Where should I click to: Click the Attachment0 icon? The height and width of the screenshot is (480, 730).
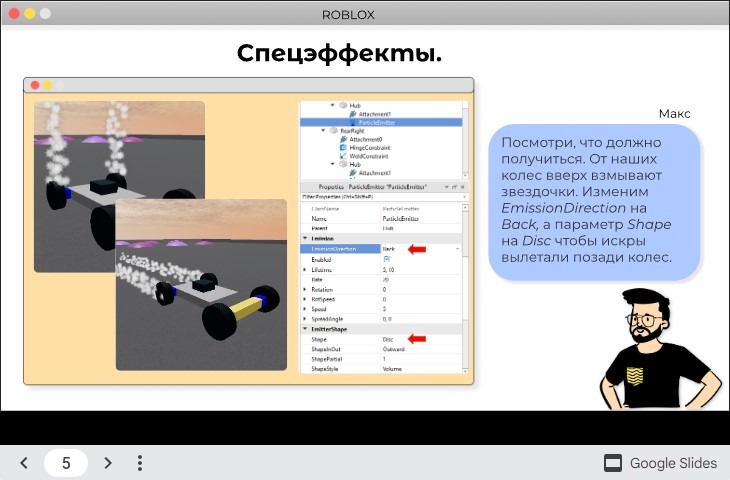(x=344, y=139)
